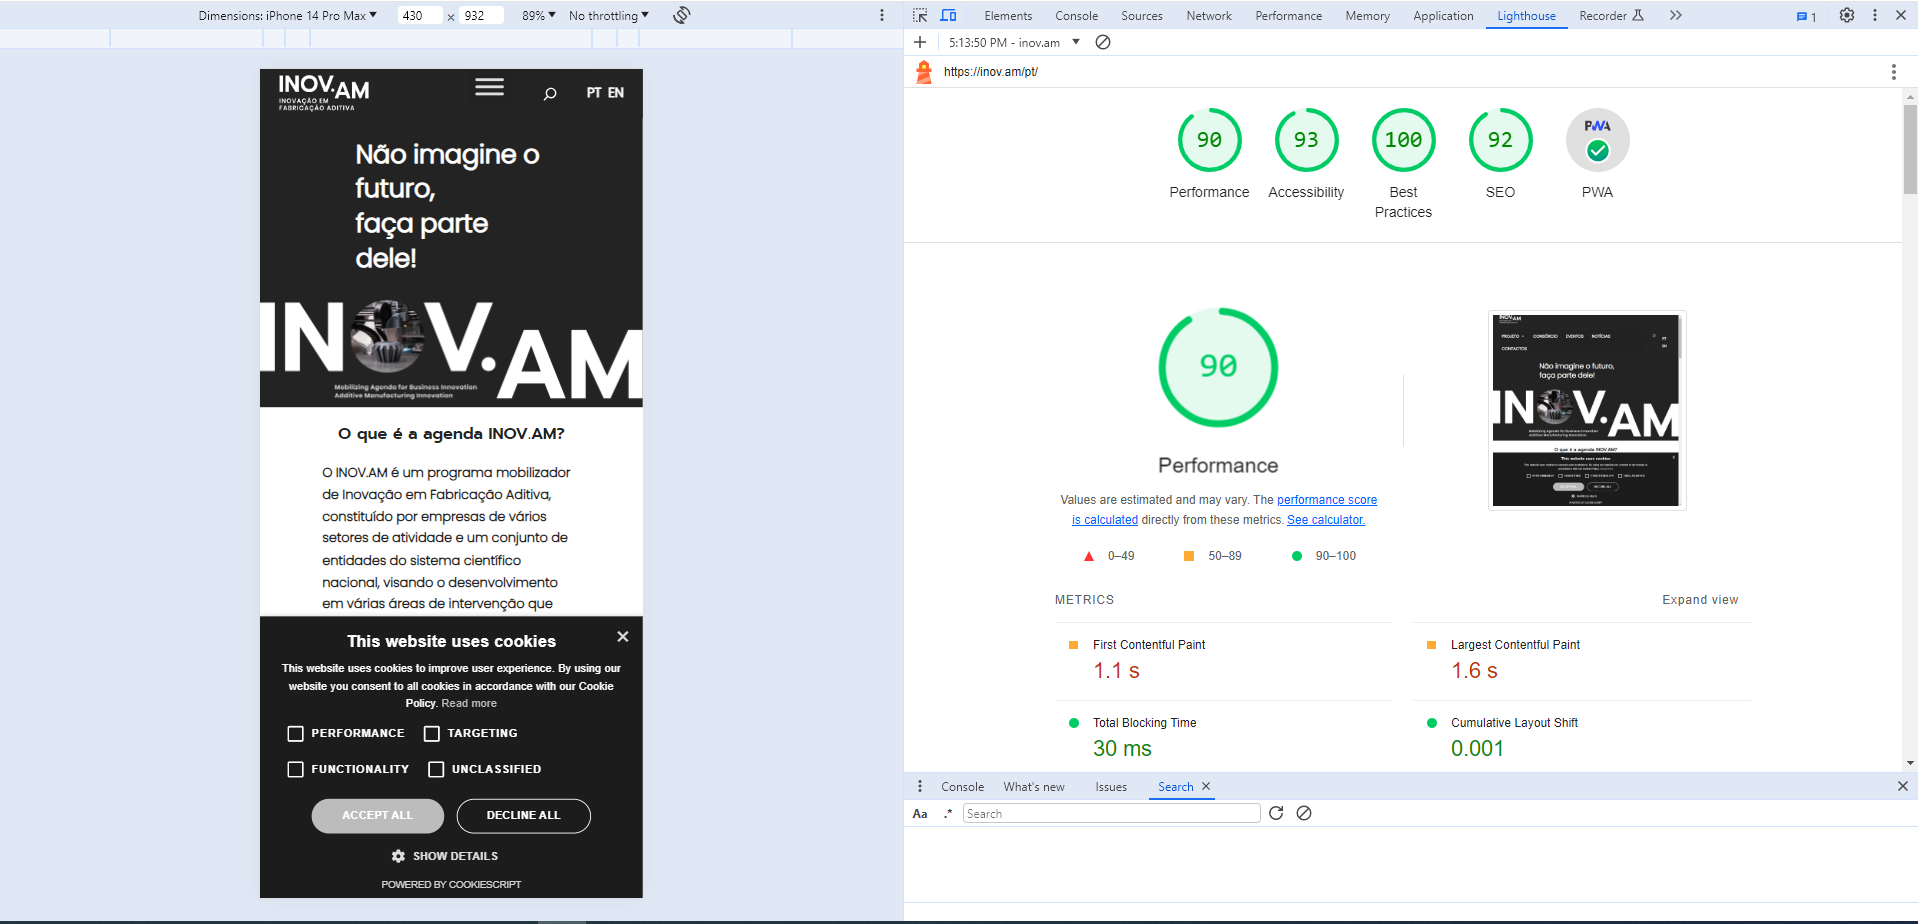Image resolution: width=1918 pixels, height=924 pixels.
Task: Click the website search magnifier icon
Action: point(549,94)
